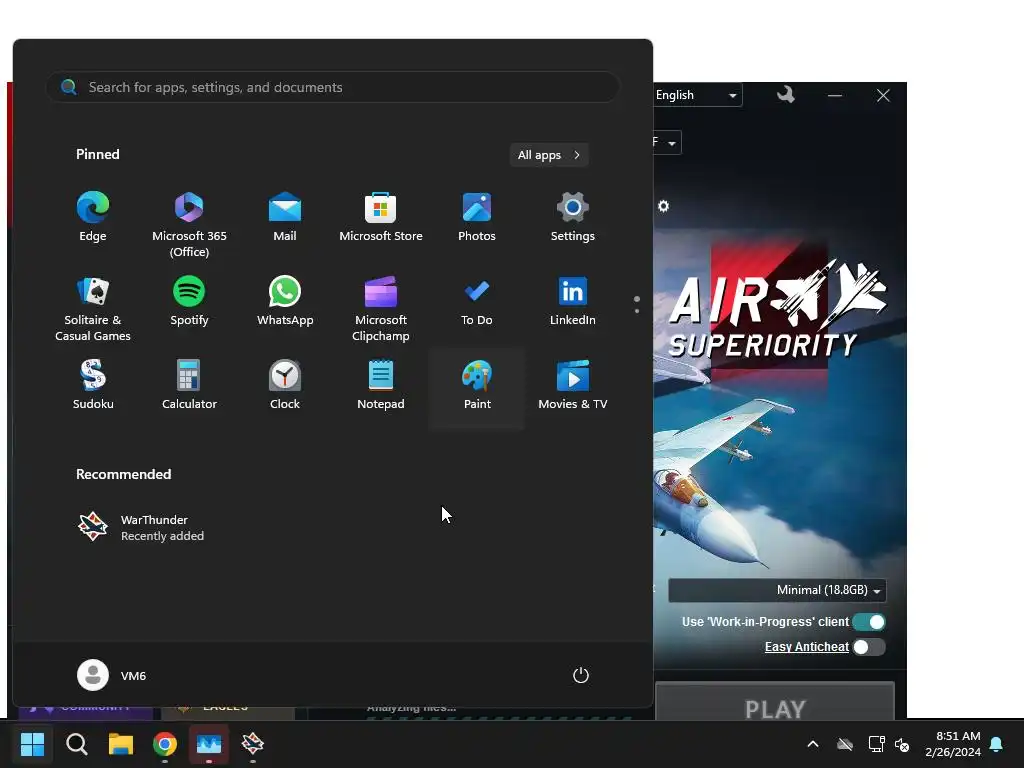Open WhatsApp pinned app

pos(285,301)
